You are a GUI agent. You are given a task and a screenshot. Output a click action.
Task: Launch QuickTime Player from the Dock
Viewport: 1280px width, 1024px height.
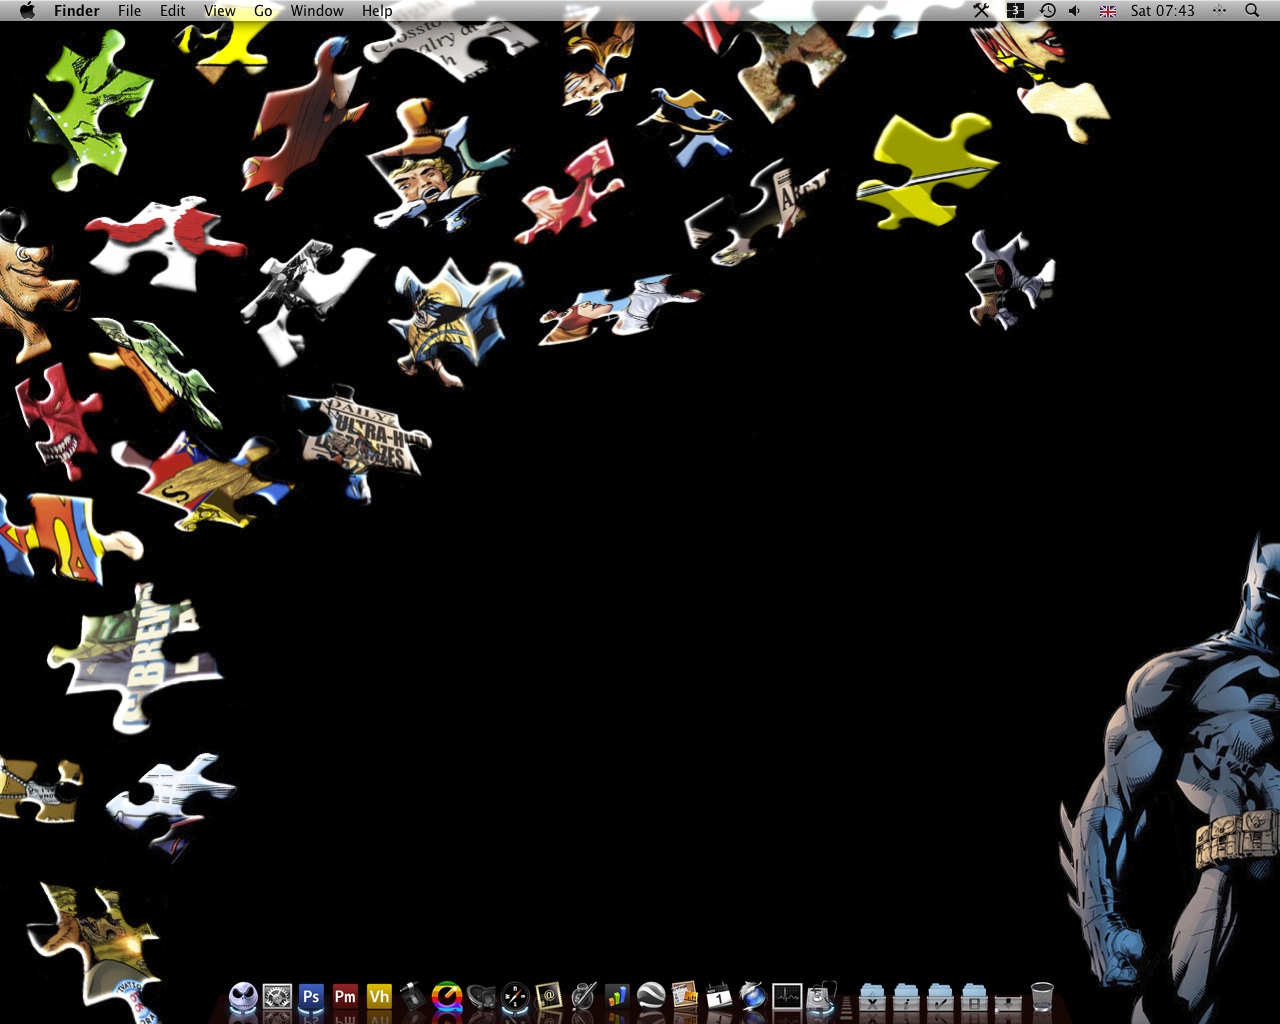click(x=447, y=996)
